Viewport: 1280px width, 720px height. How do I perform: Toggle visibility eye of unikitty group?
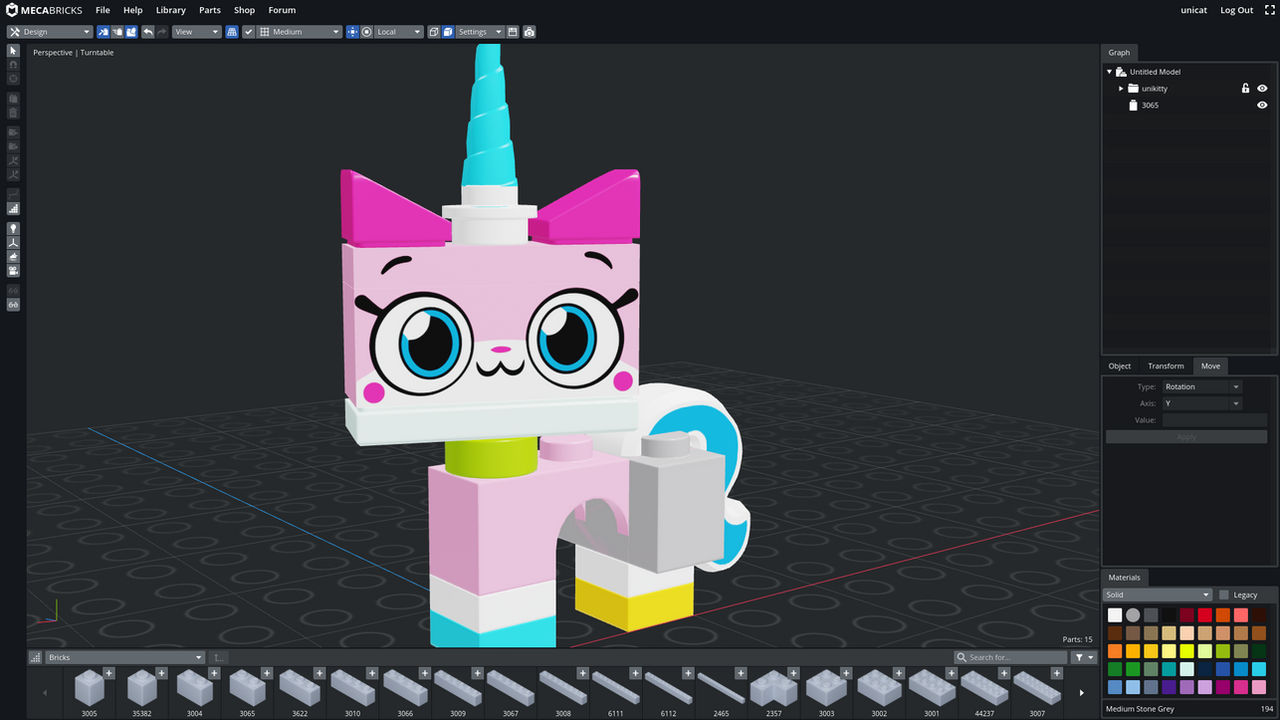(1262, 88)
